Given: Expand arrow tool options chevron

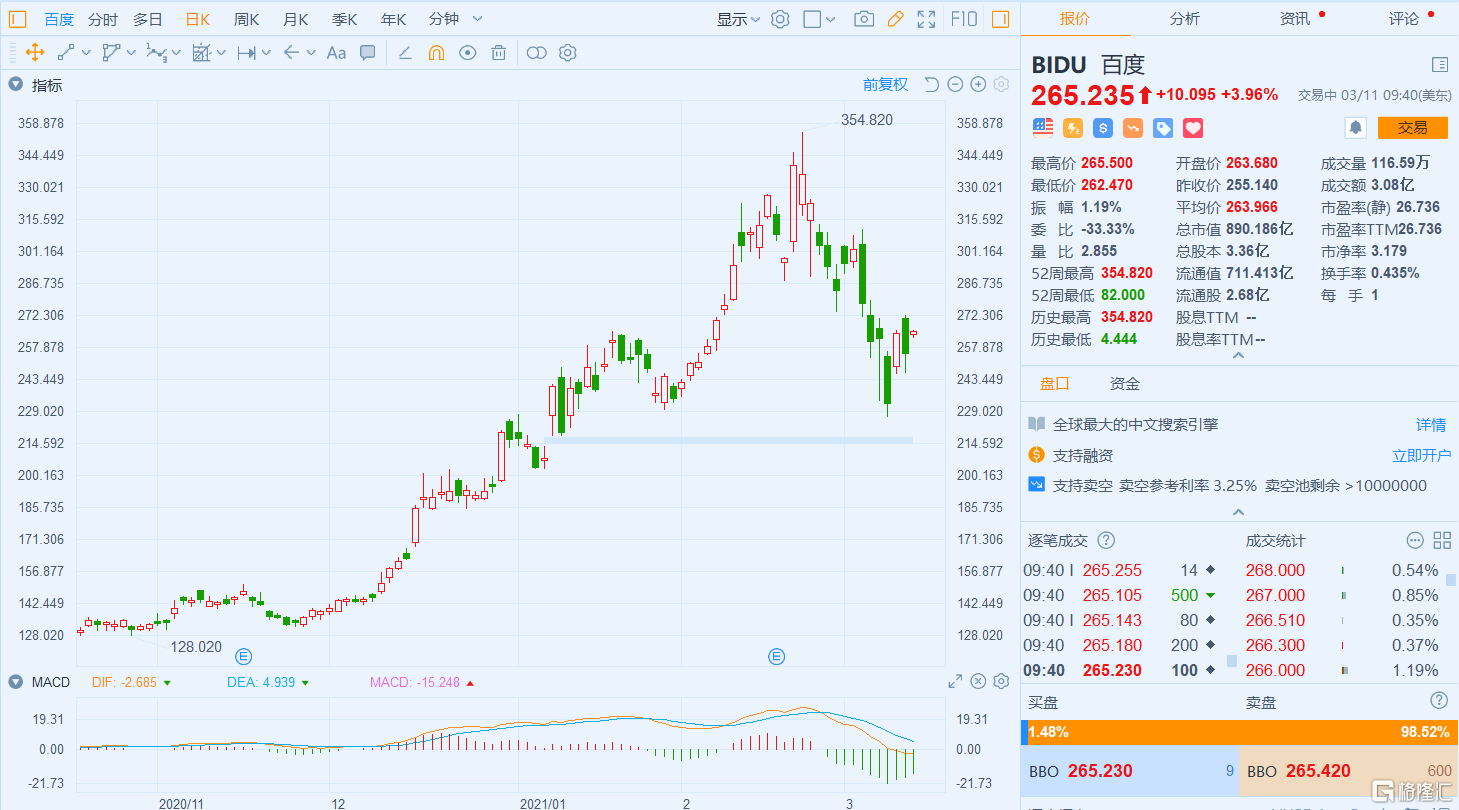Looking at the screenshot, I should [311, 53].
